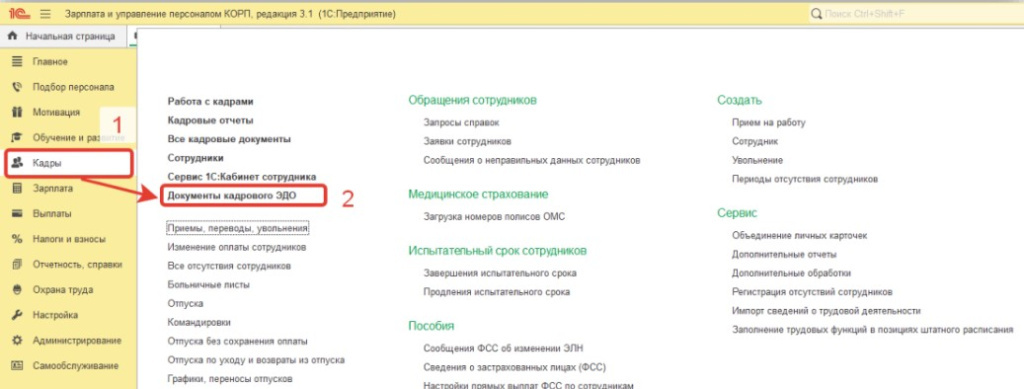Create a Прием на работу document
Screen dimensions: 1024x389
pos(769,123)
